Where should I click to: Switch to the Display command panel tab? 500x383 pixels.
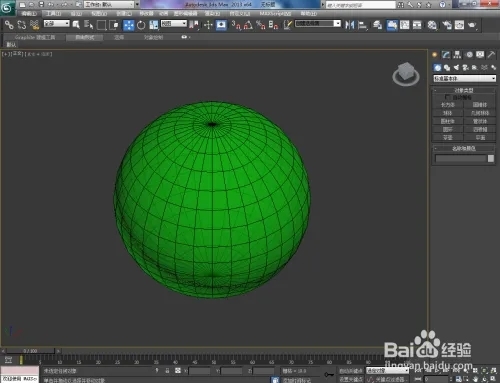[x=480, y=55]
